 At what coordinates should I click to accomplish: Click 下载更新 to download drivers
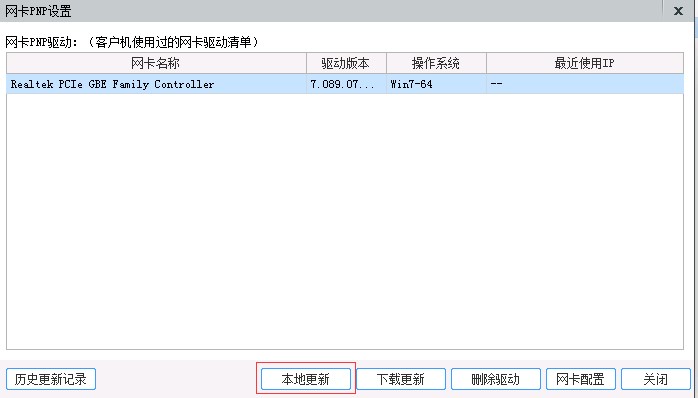click(401, 379)
